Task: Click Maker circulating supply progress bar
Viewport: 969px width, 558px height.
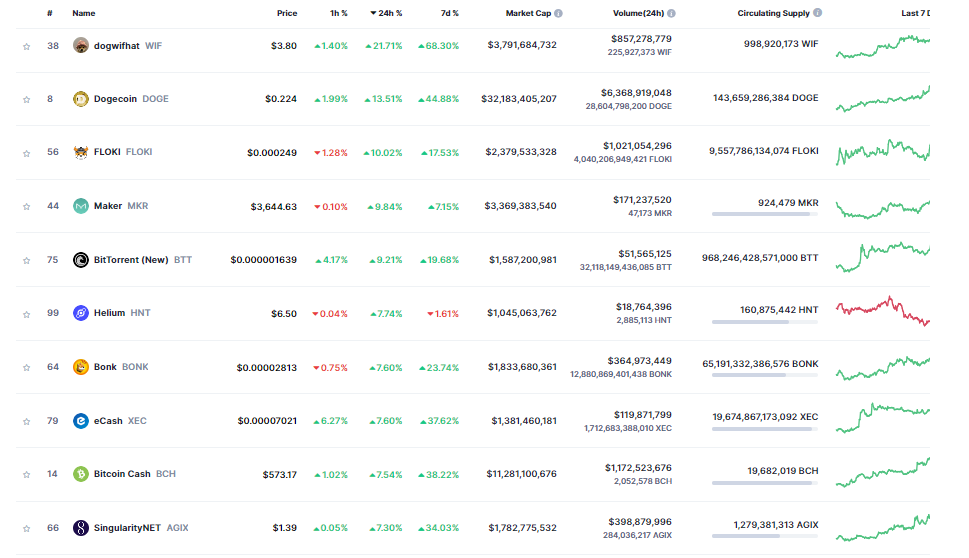Action: tap(764, 214)
